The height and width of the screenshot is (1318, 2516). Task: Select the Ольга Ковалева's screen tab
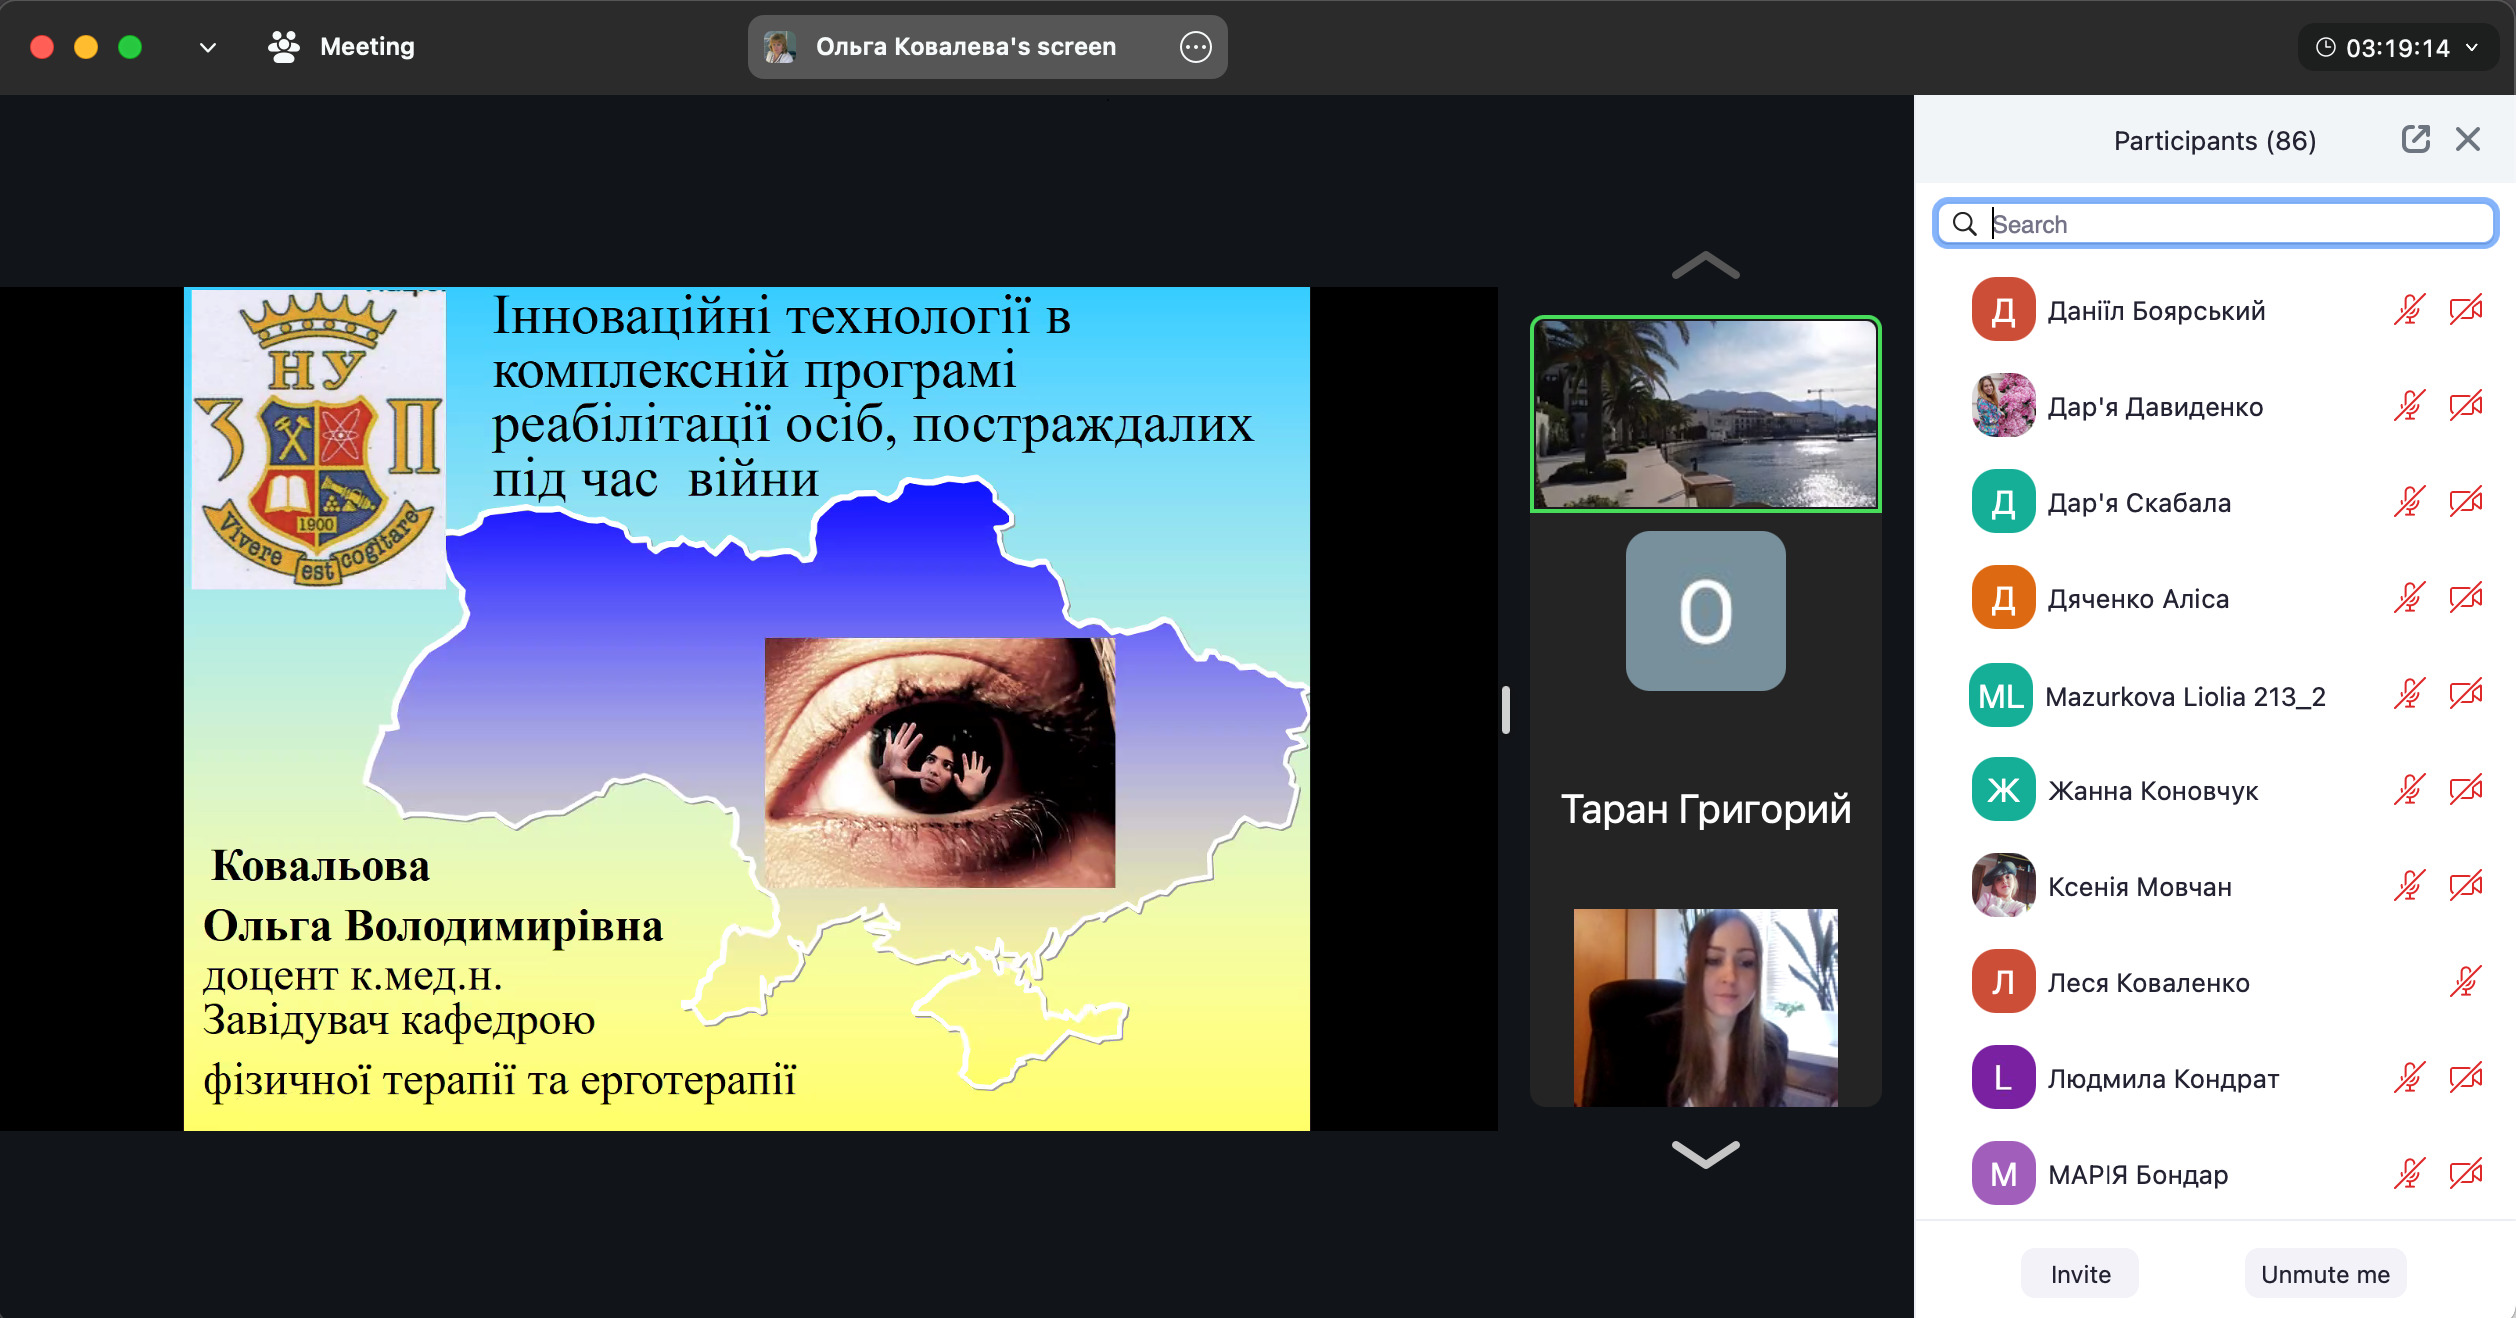click(x=964, y=47)
